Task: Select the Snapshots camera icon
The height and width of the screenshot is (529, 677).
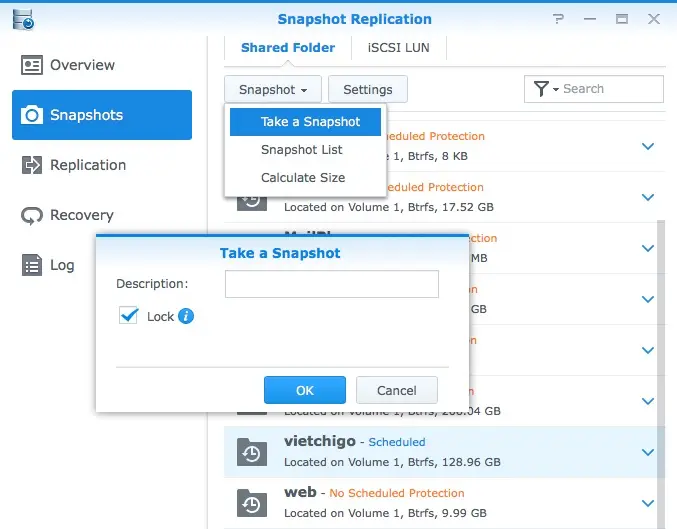Action: 32,115
